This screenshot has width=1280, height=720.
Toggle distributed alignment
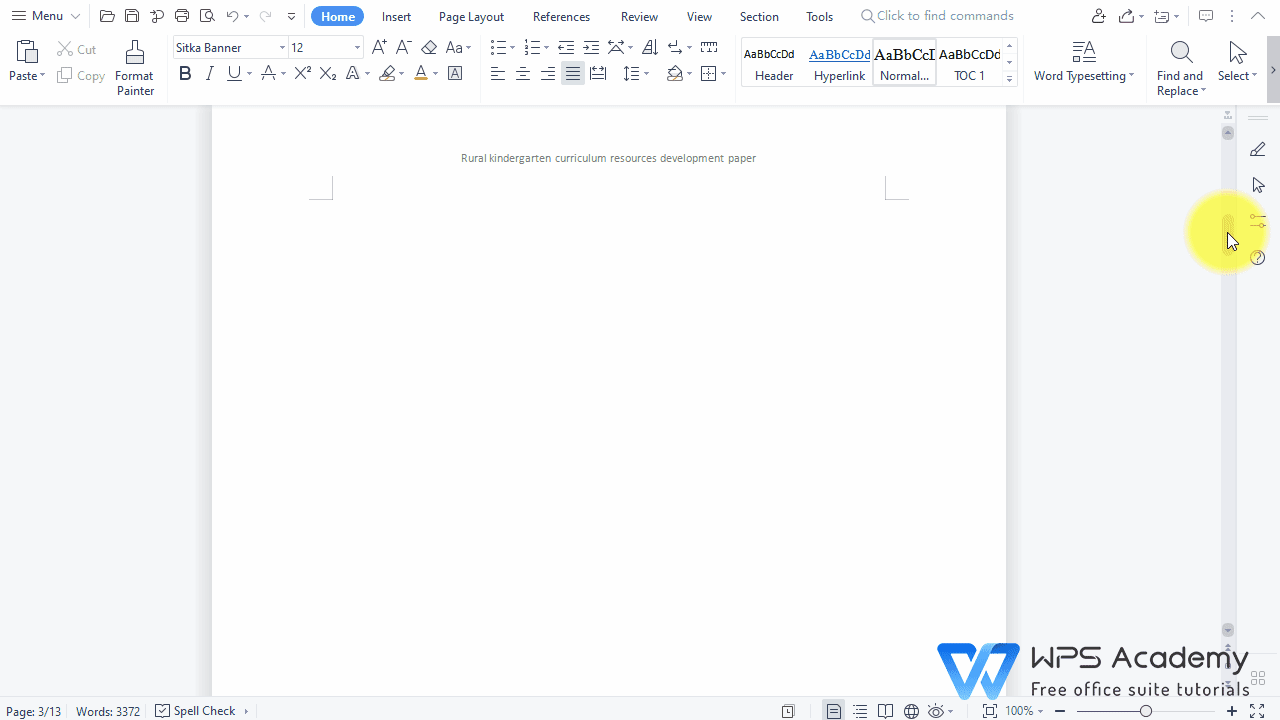pos(598,73)
